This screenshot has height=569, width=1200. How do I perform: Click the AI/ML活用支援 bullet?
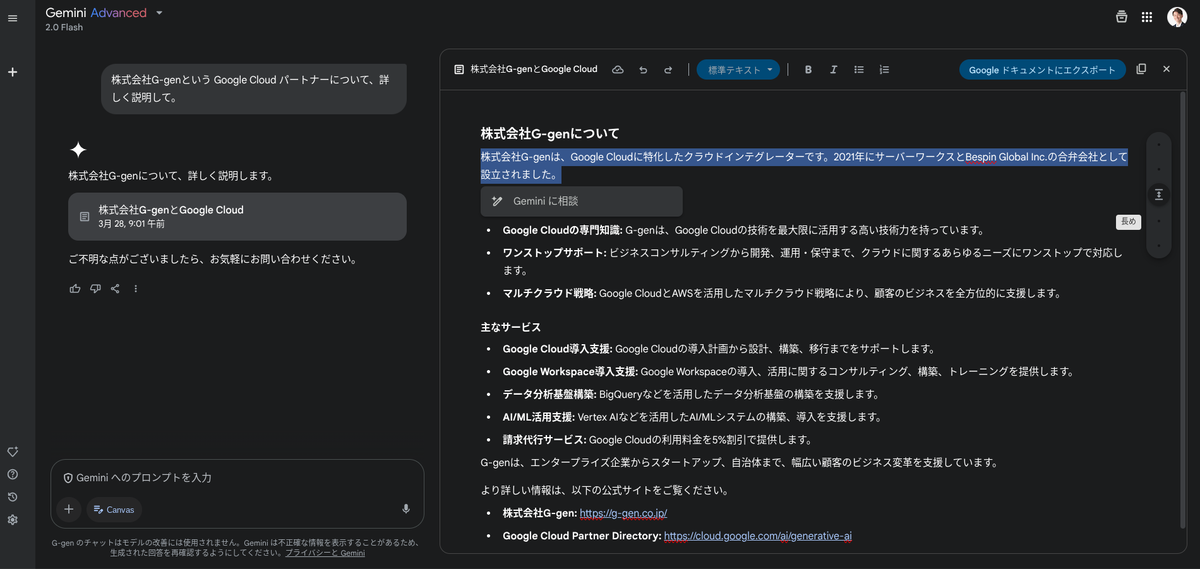[692, 417]
